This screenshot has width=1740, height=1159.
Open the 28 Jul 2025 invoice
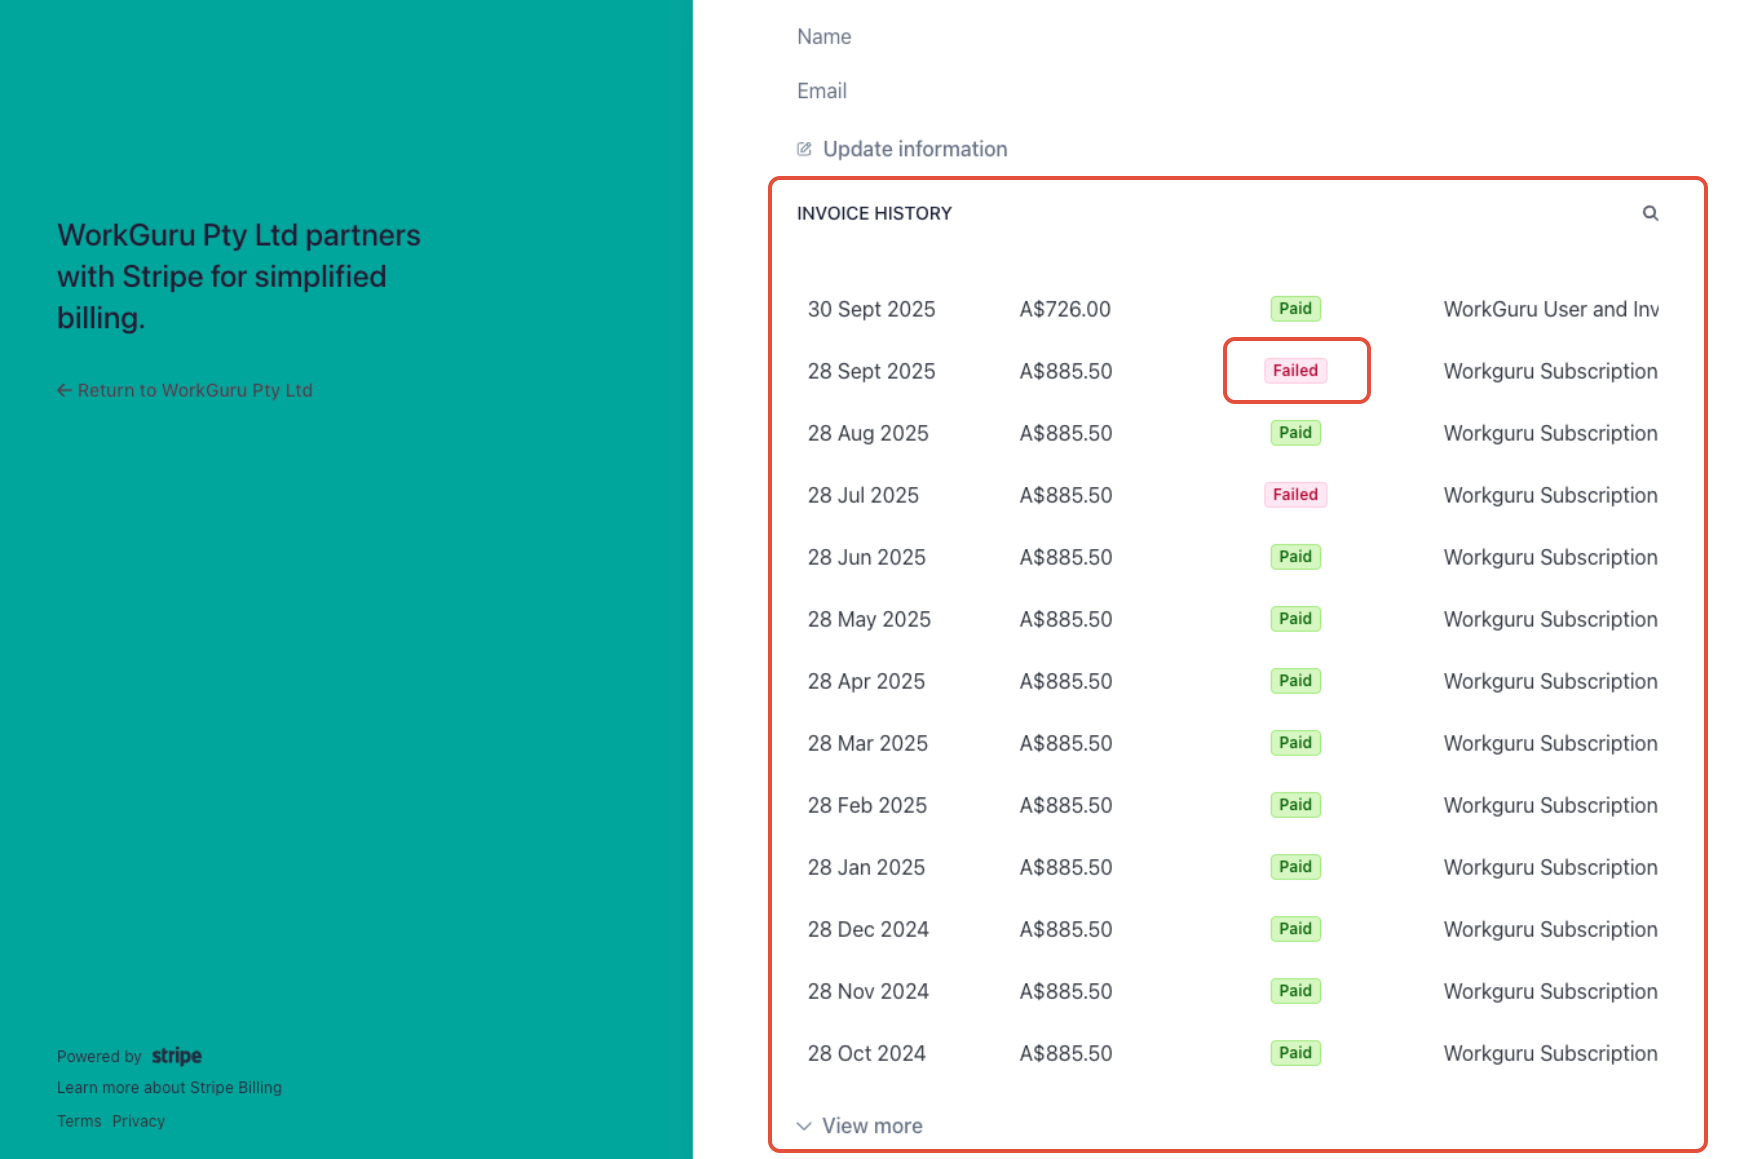tap(1233, 495)
